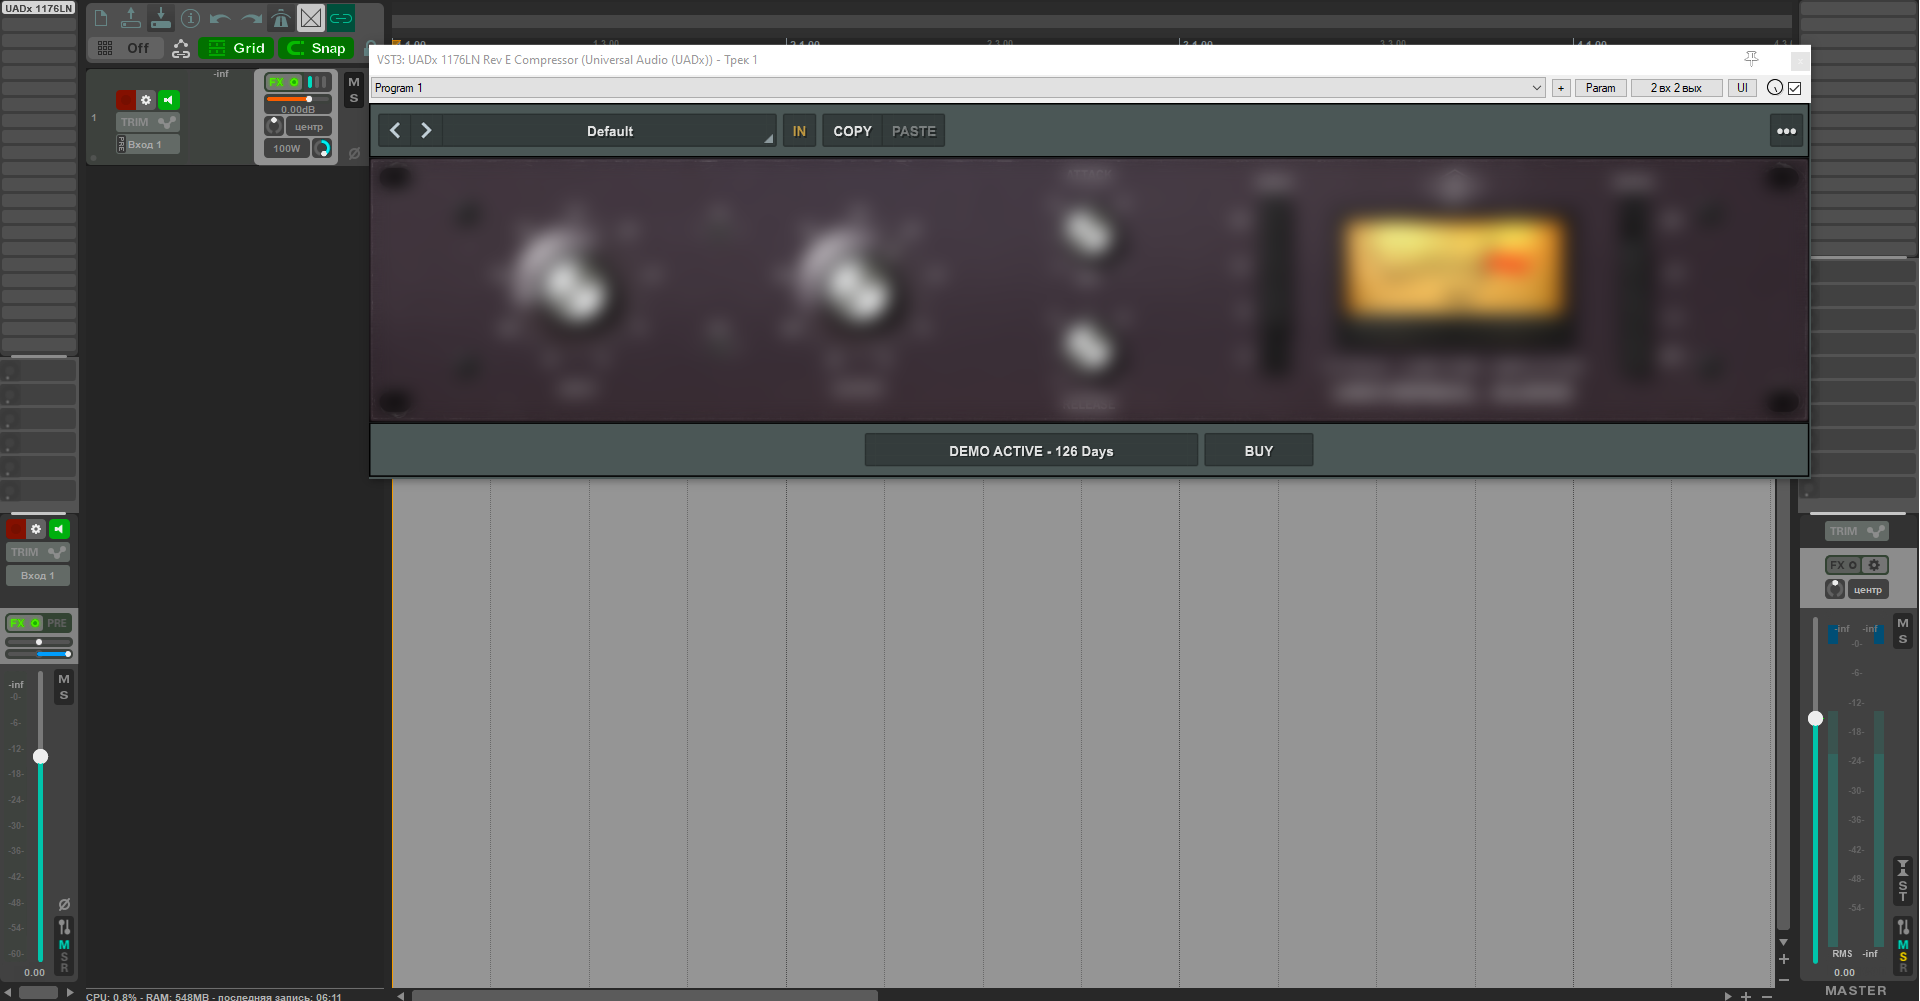The height and width of the screenshot is (1001, 1920).
Task: Toggle the Grid lines button
Action: [236, 48]
